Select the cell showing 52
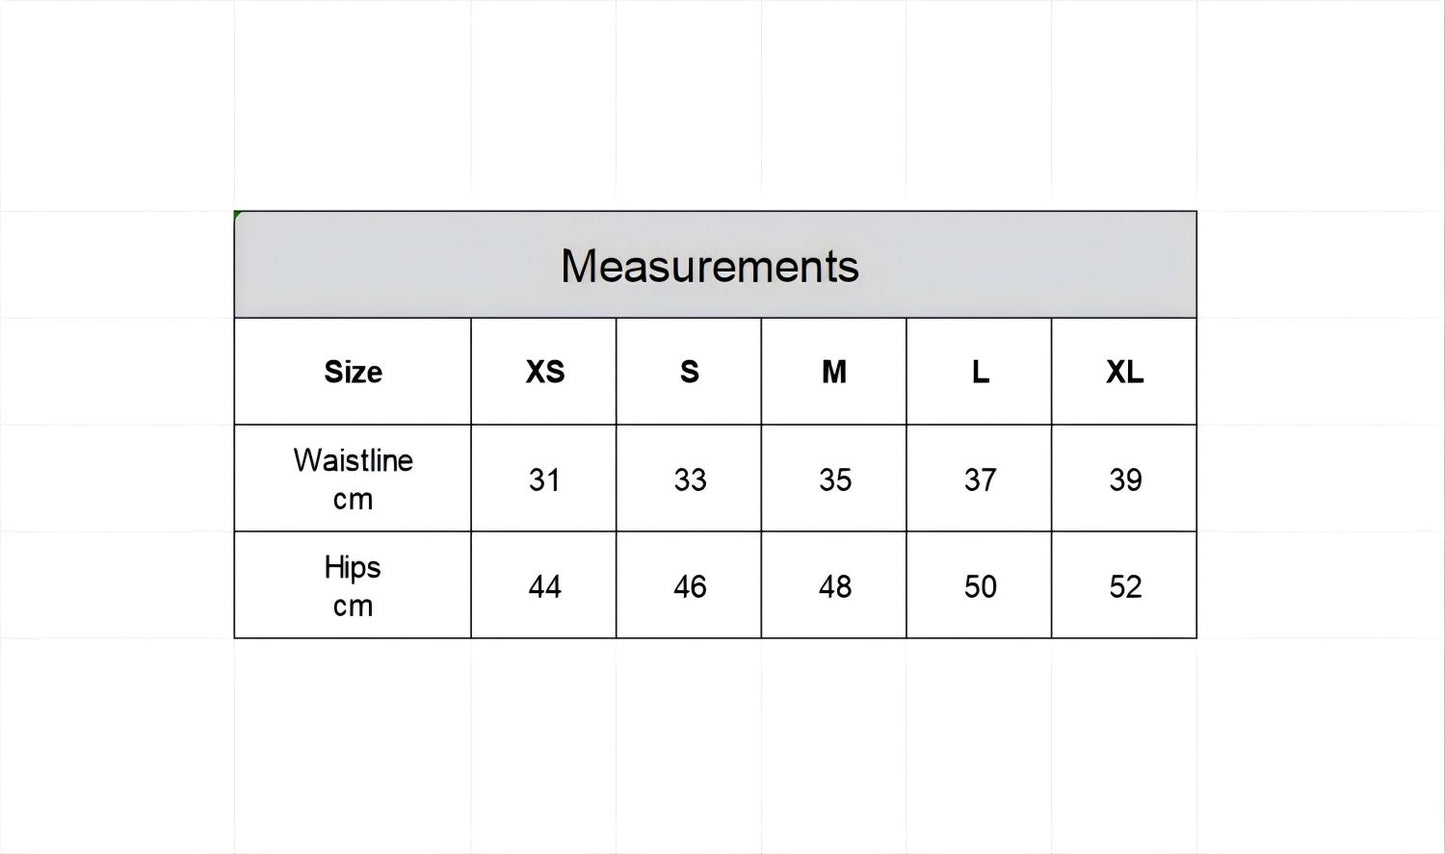Image resolution: width=1445 pixels, height=854 pixels. tap(1124, 585)
